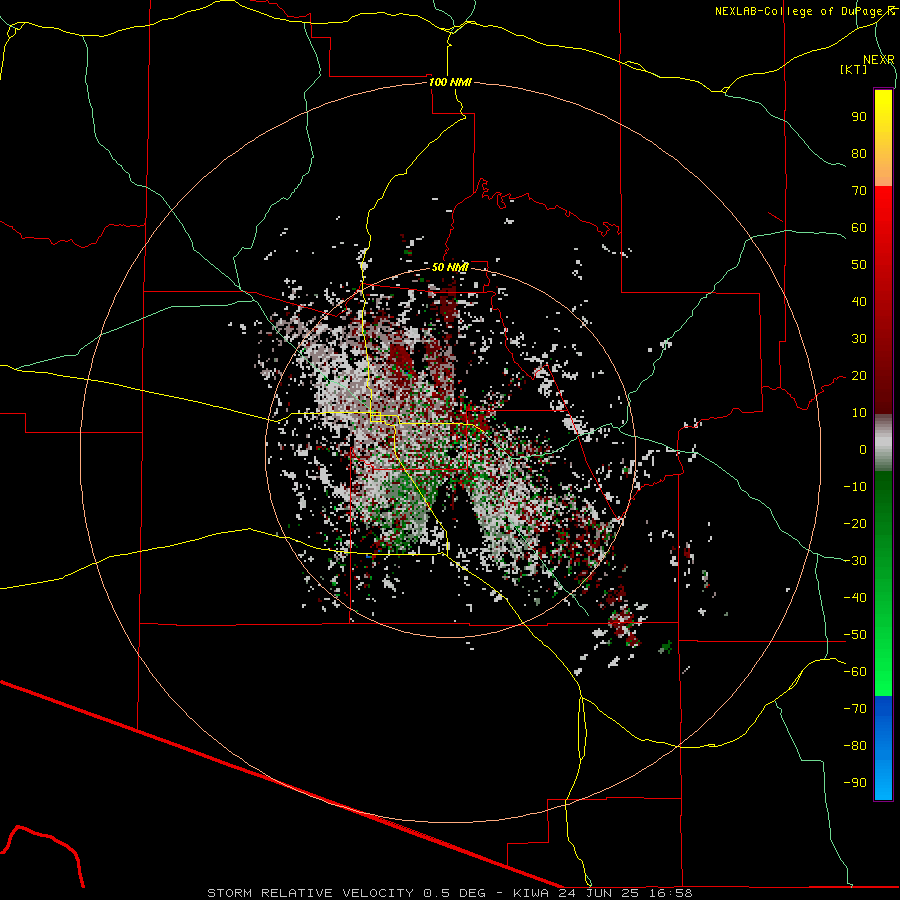900x900 pixels.
Task: Click the 90 value on the velocity scale
Action: [x=859, y=117]
